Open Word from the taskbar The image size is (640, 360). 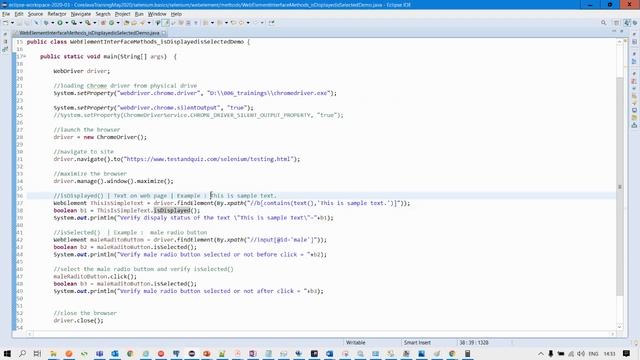click(329, 353)
